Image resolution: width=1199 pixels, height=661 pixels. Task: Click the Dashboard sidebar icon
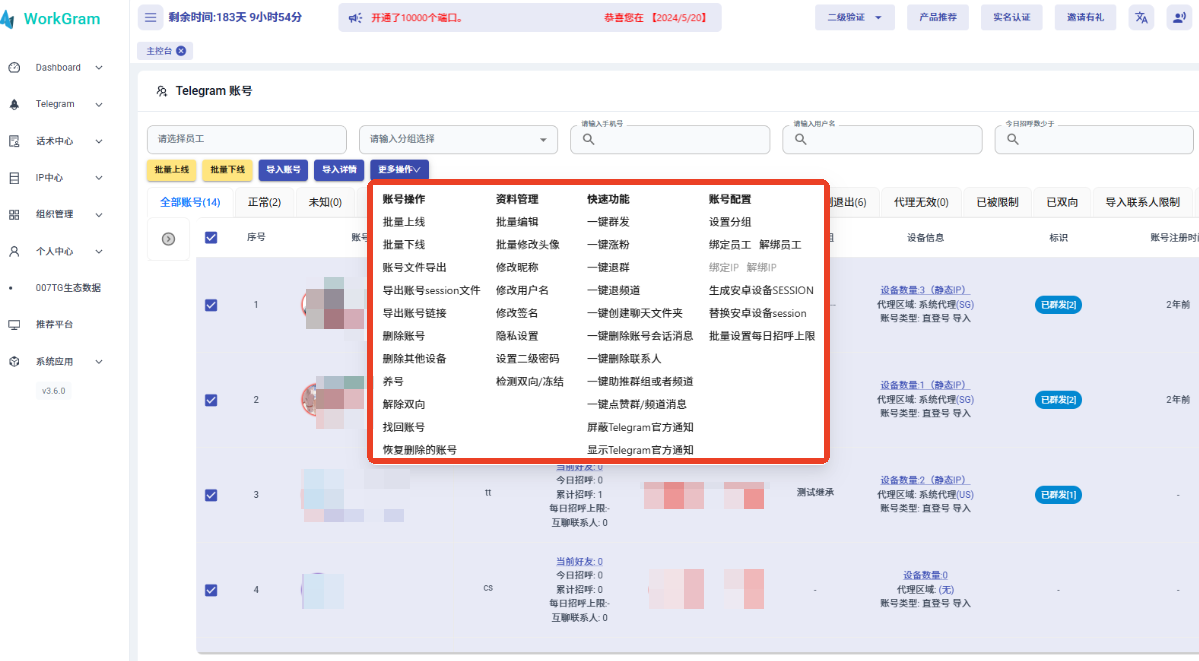click(14, 68)
